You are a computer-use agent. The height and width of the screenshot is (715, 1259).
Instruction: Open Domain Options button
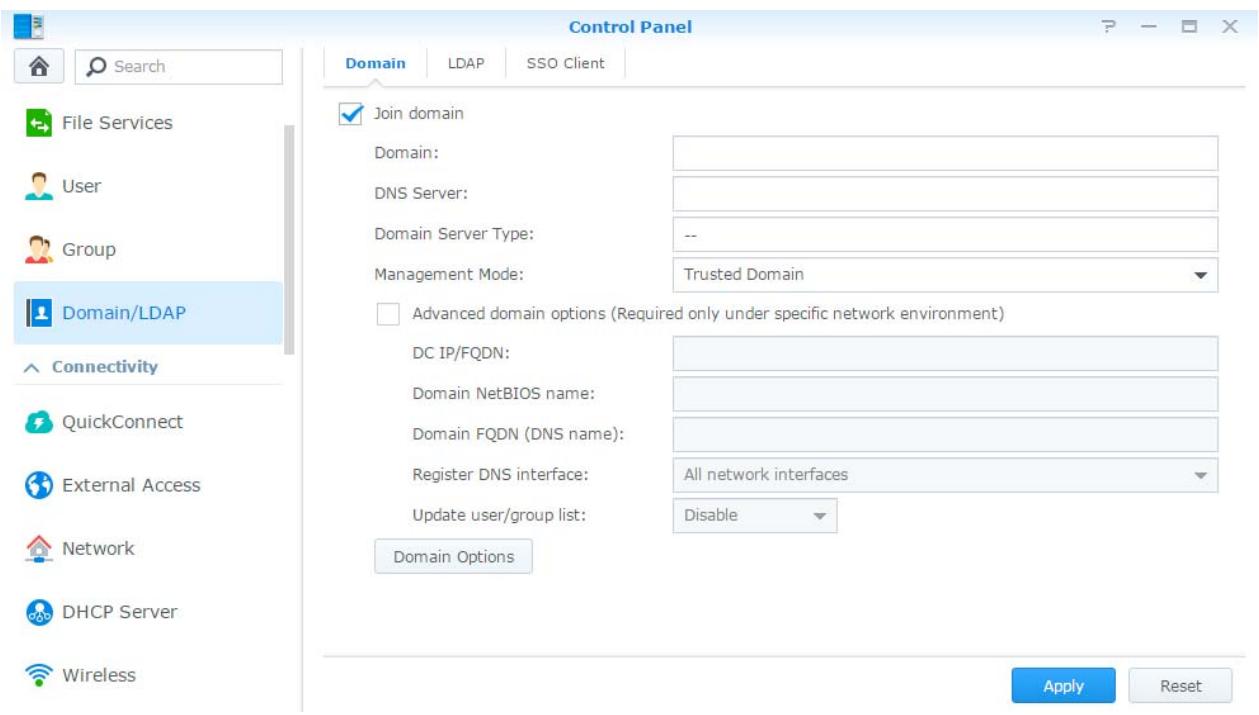453,557
